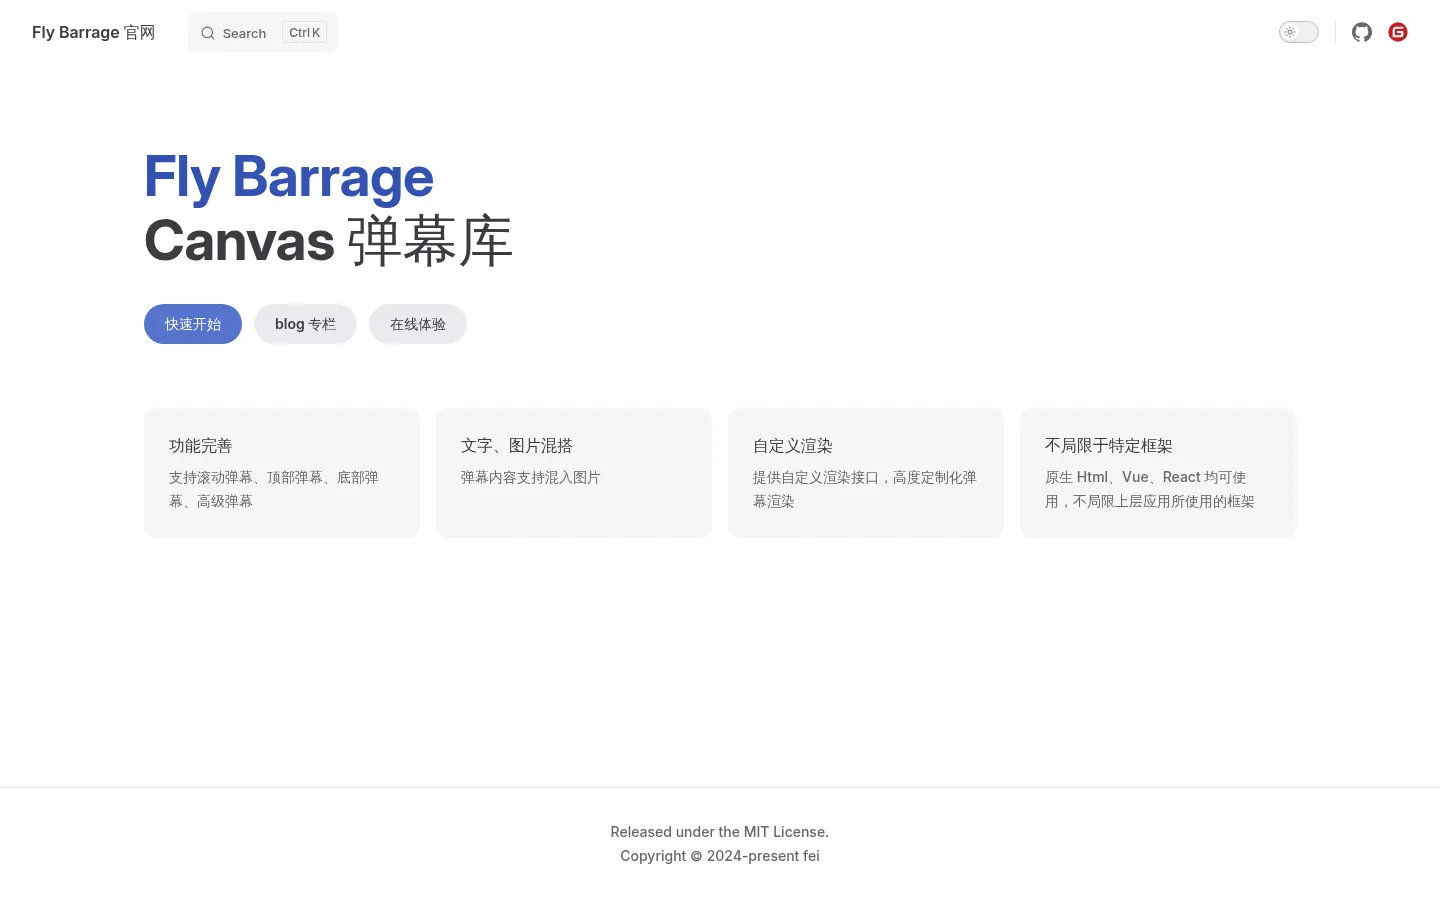Toggle dark mode appearance switch
The image size is (1440, 900).
[1299, 32]
